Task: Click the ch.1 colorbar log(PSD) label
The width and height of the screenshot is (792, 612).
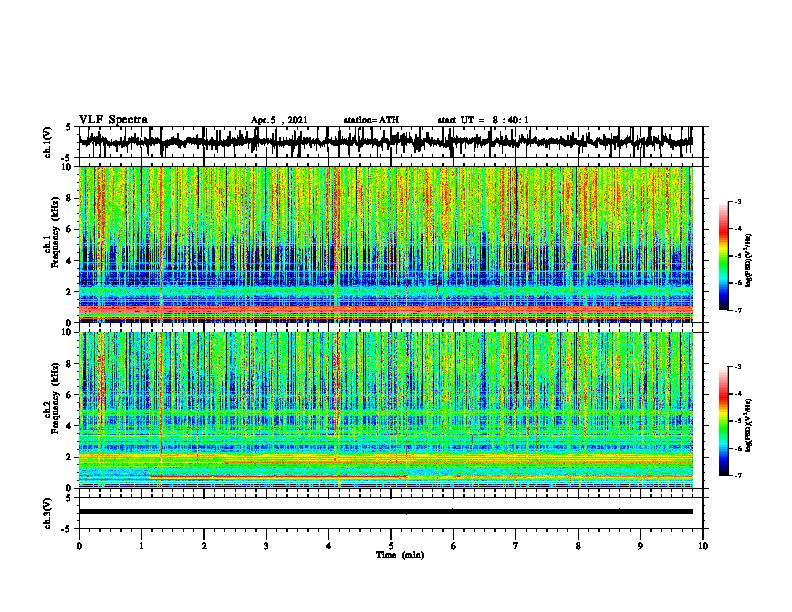Action: [x=748, y=261]
